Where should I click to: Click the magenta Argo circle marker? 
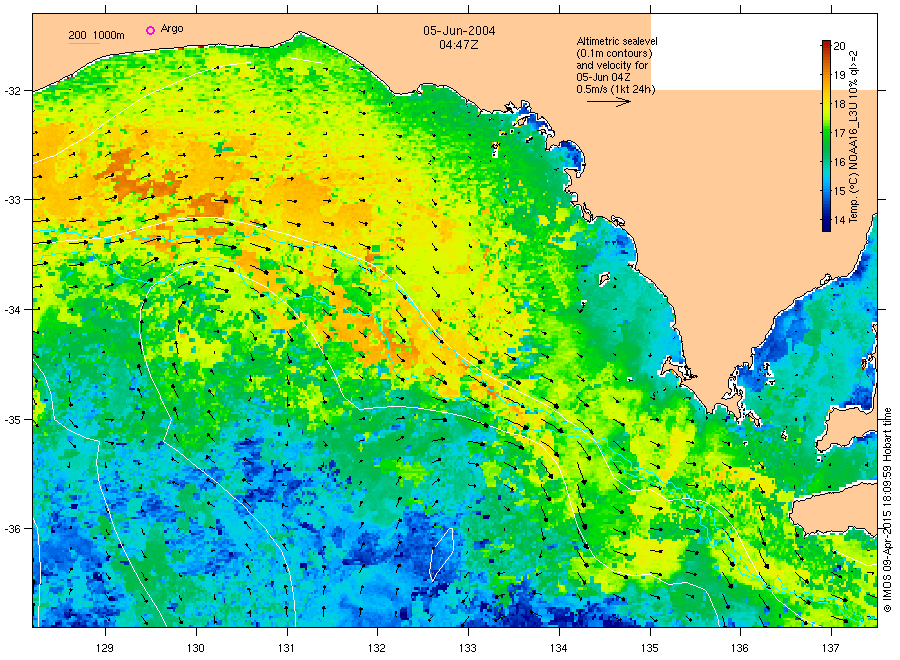coord(150,30)
